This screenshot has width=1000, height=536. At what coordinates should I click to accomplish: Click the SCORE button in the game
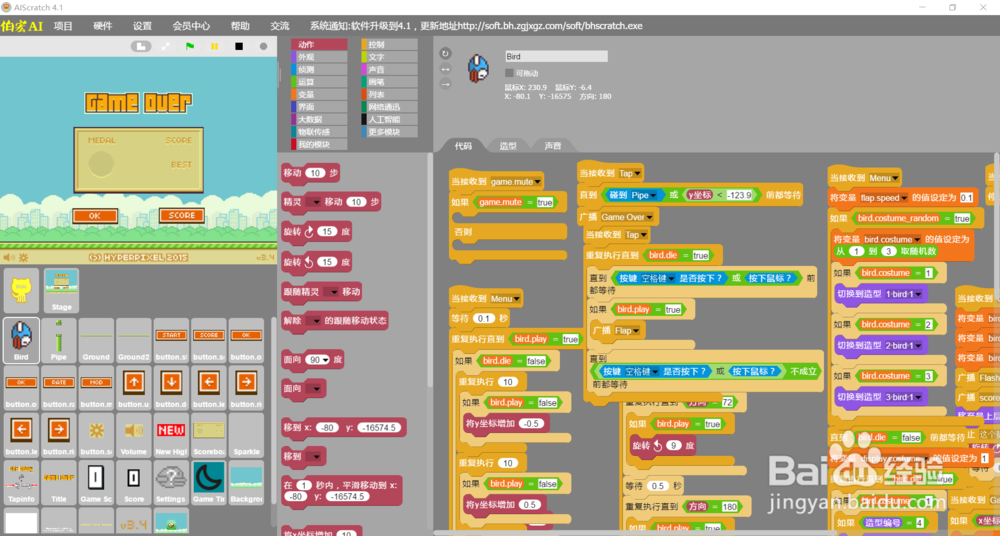[182, 216]
